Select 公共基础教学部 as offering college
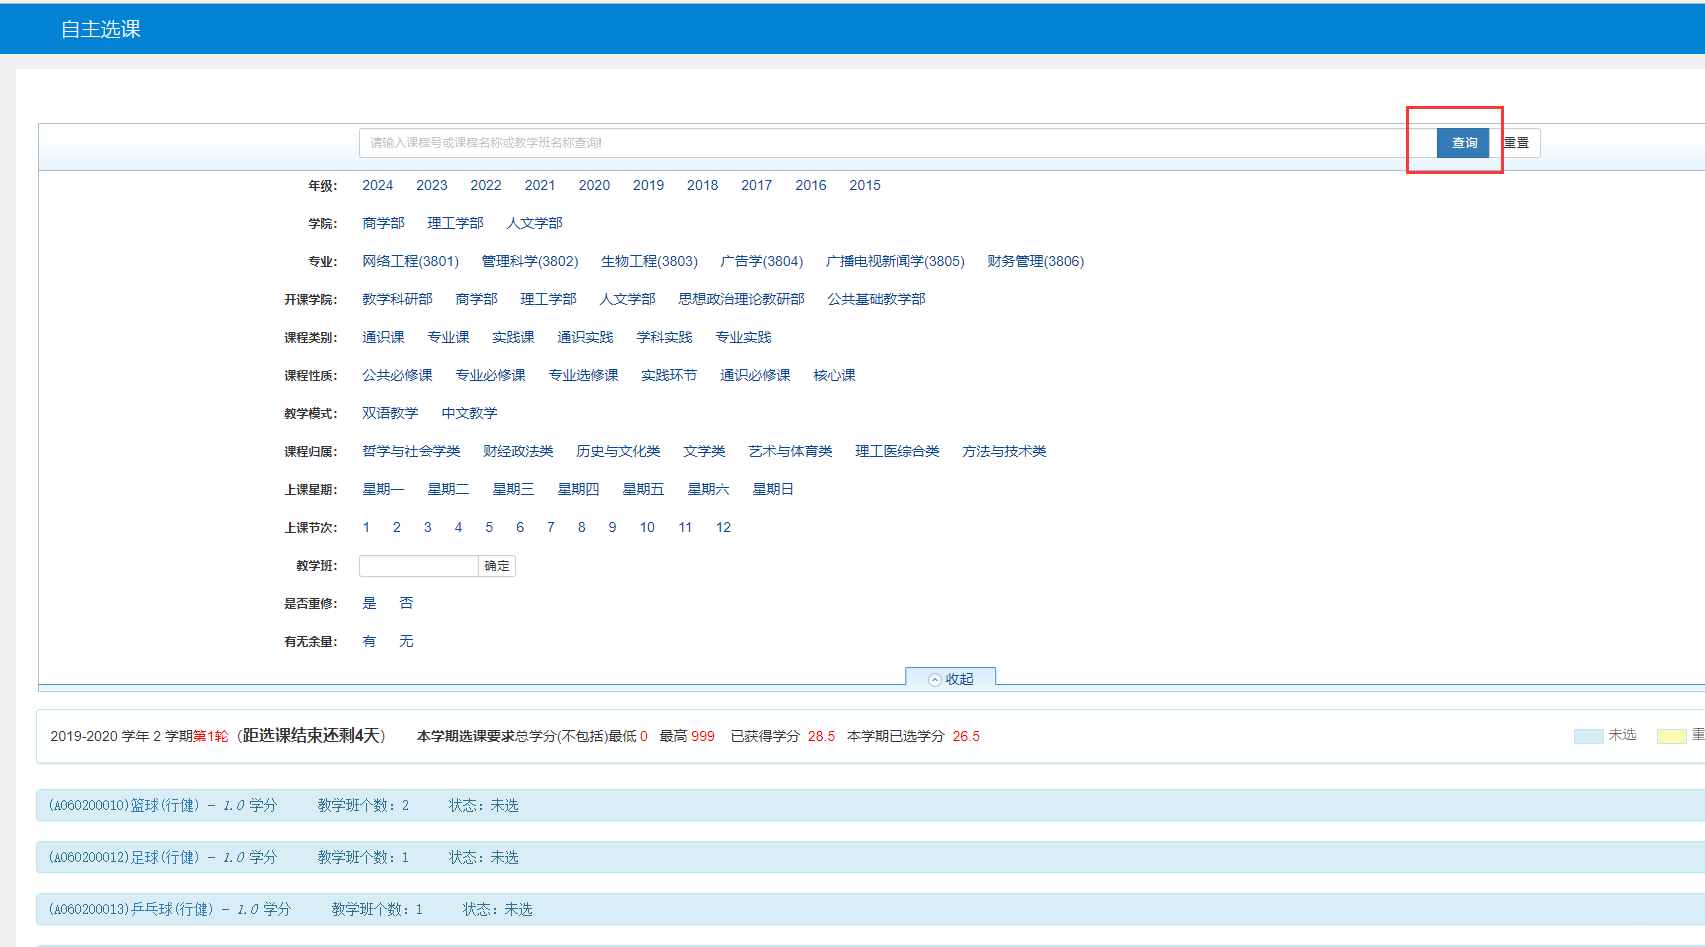 (x=876, y=299)
